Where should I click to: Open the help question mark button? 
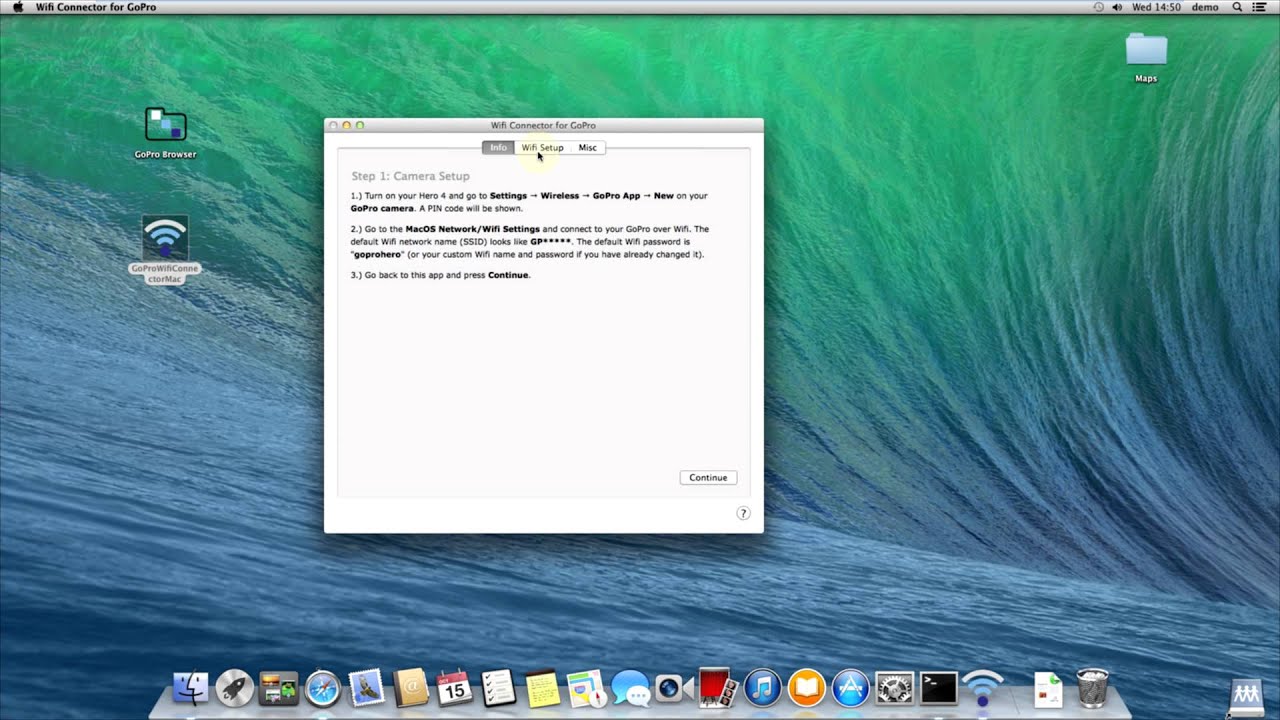[743, 513]
